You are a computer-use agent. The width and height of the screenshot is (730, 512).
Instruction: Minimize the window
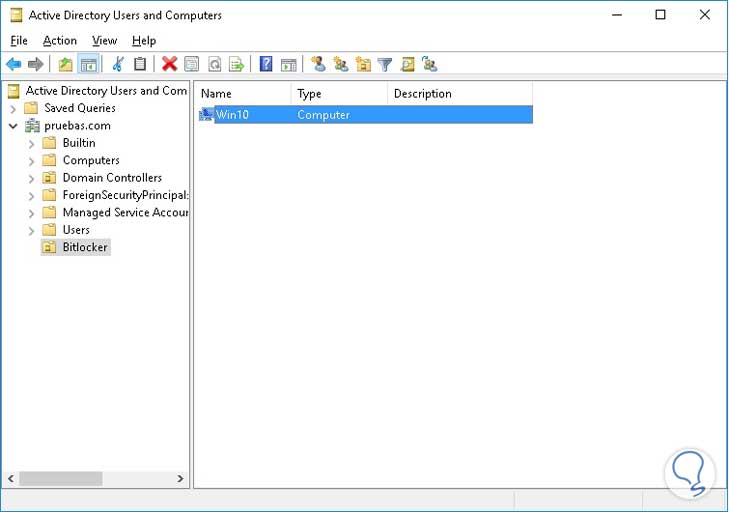[617, 15]
